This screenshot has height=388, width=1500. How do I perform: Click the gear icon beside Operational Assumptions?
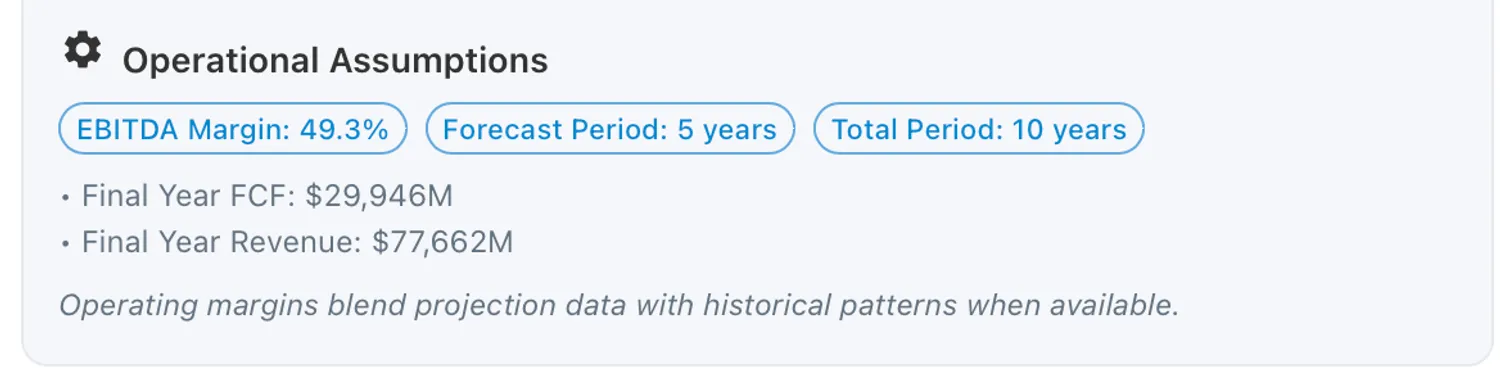(82, 50)
